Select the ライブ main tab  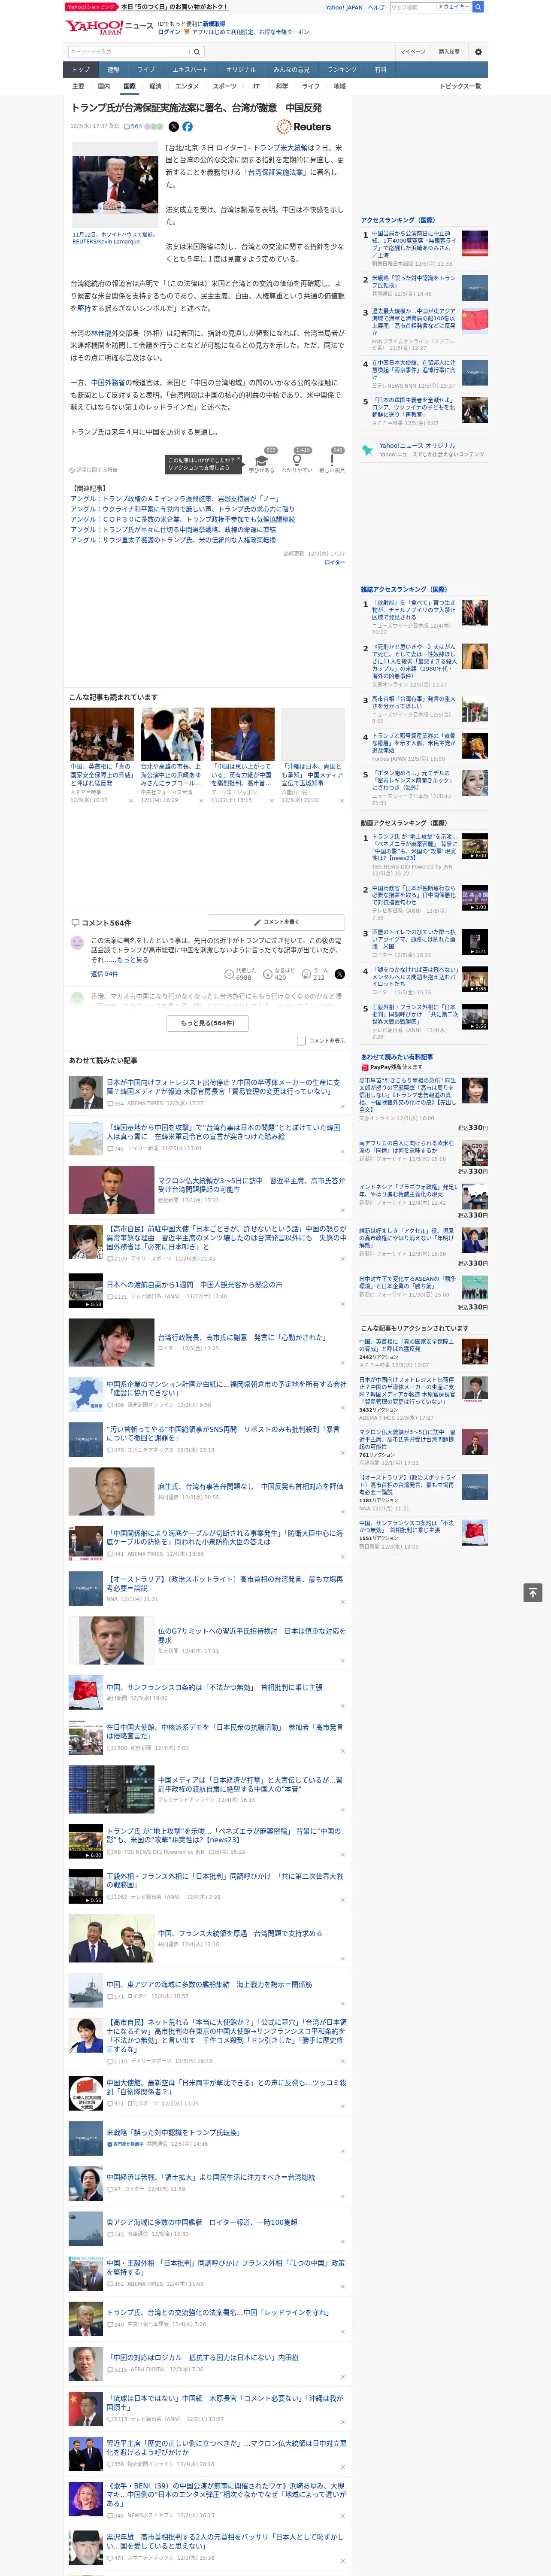(x=146, y=69)
